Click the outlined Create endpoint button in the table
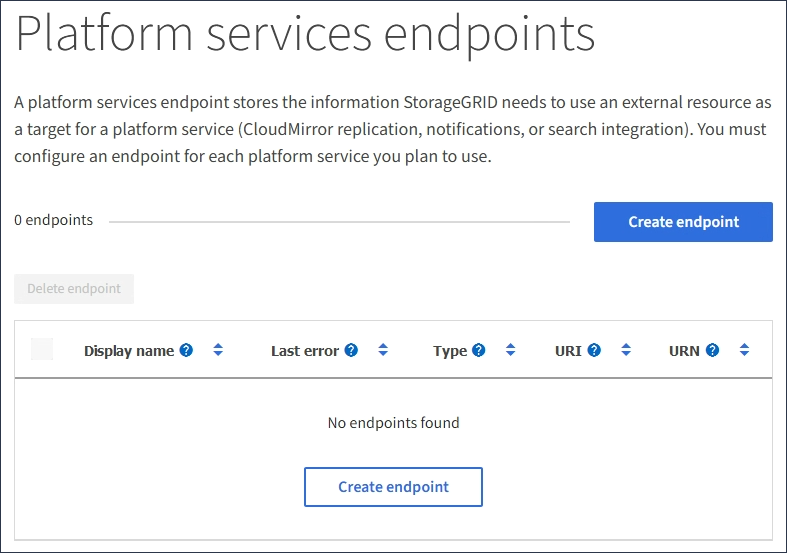 click(393, 487)
